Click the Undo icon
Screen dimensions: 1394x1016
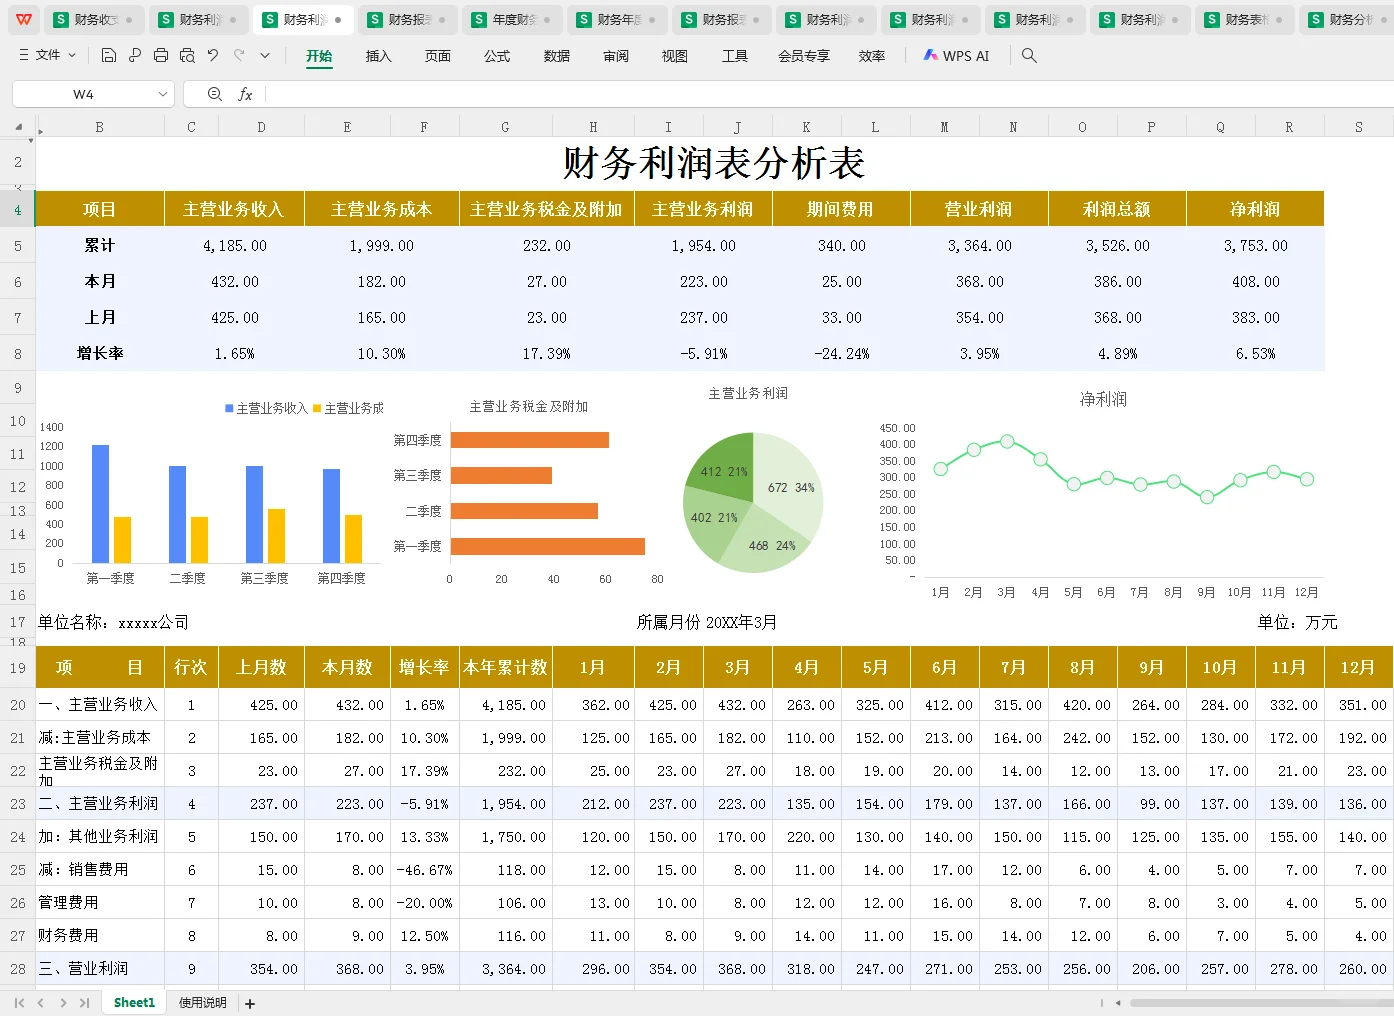[212, 55]
